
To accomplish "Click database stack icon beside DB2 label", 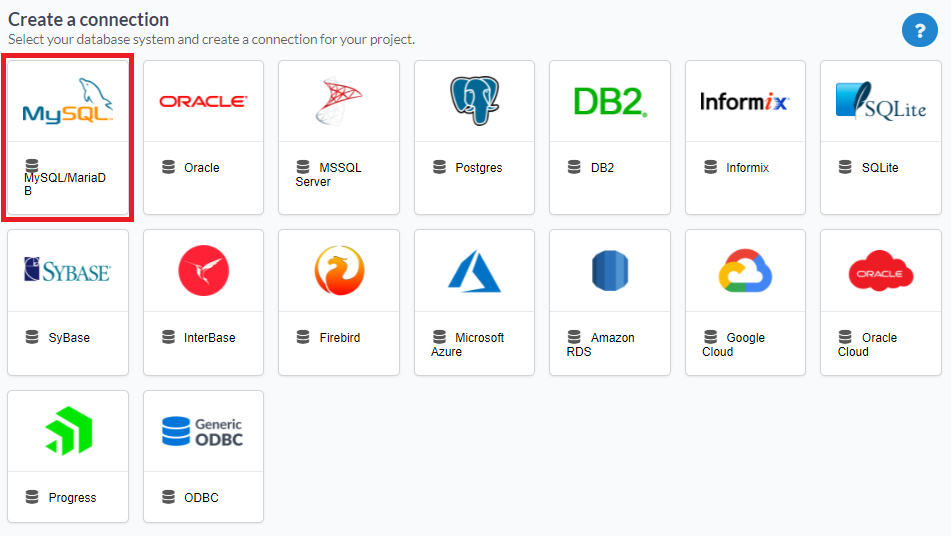I will point(574,167).
